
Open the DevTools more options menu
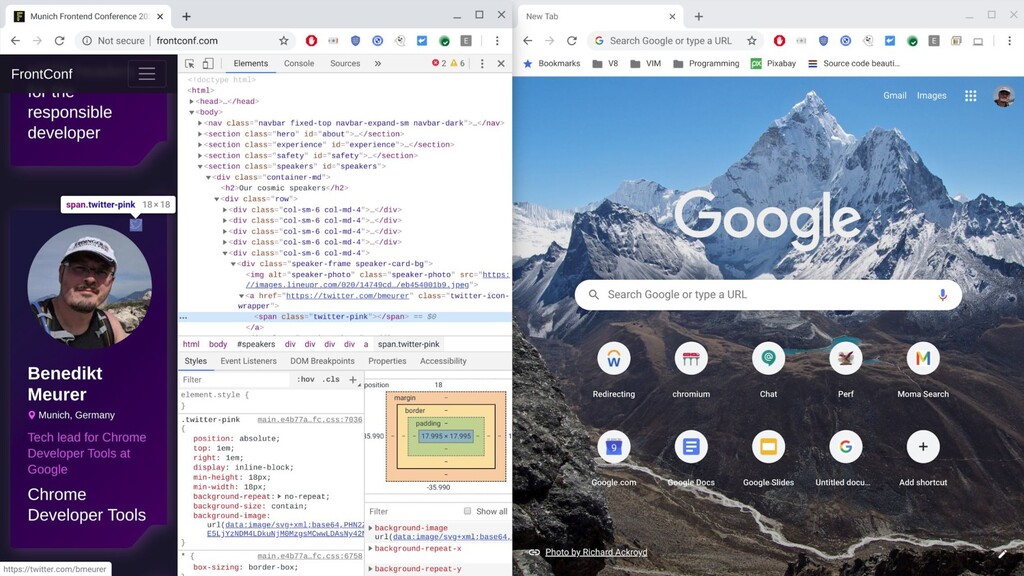pyautogui.click(x=482, y=63)
